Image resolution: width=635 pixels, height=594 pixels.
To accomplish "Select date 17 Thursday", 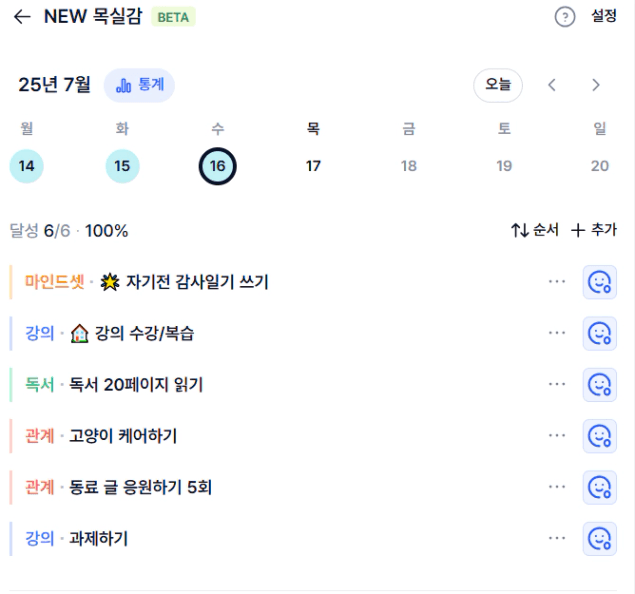I will (313, 166).
